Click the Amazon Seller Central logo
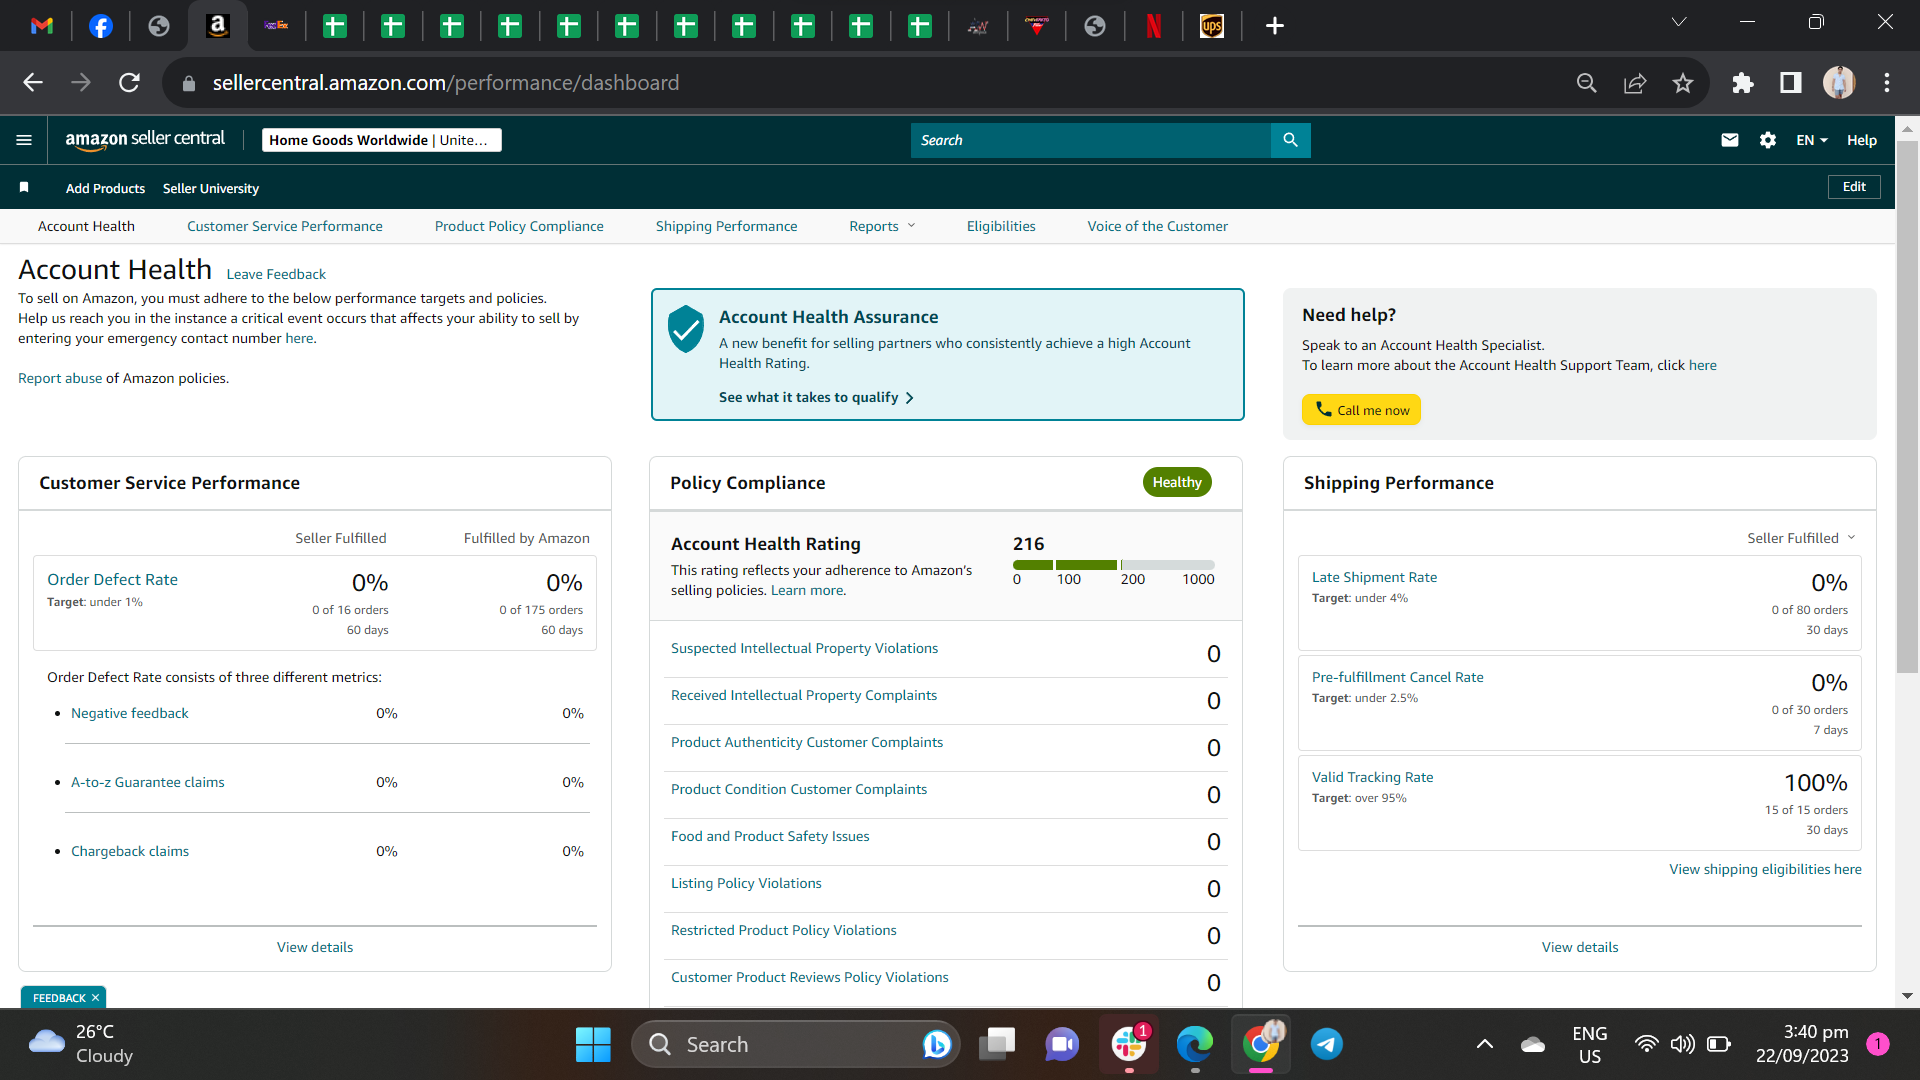The width and height of the screenshot is (1920, 1080). click(145, 140)
